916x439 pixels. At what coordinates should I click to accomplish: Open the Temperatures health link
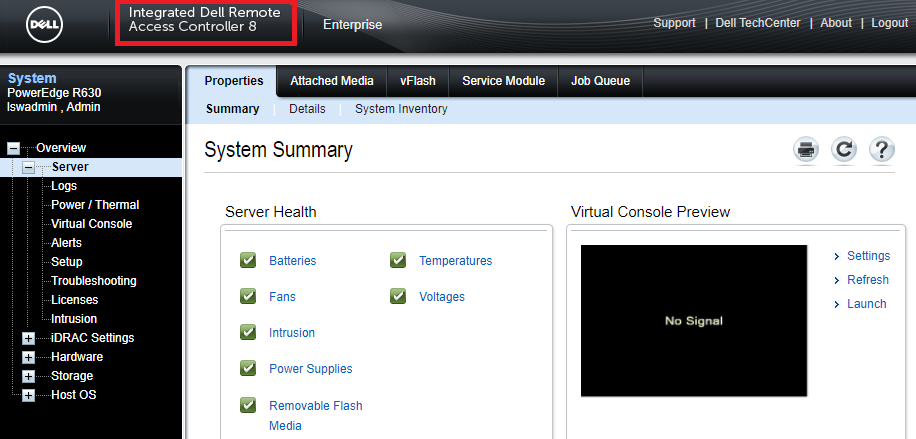456,261
